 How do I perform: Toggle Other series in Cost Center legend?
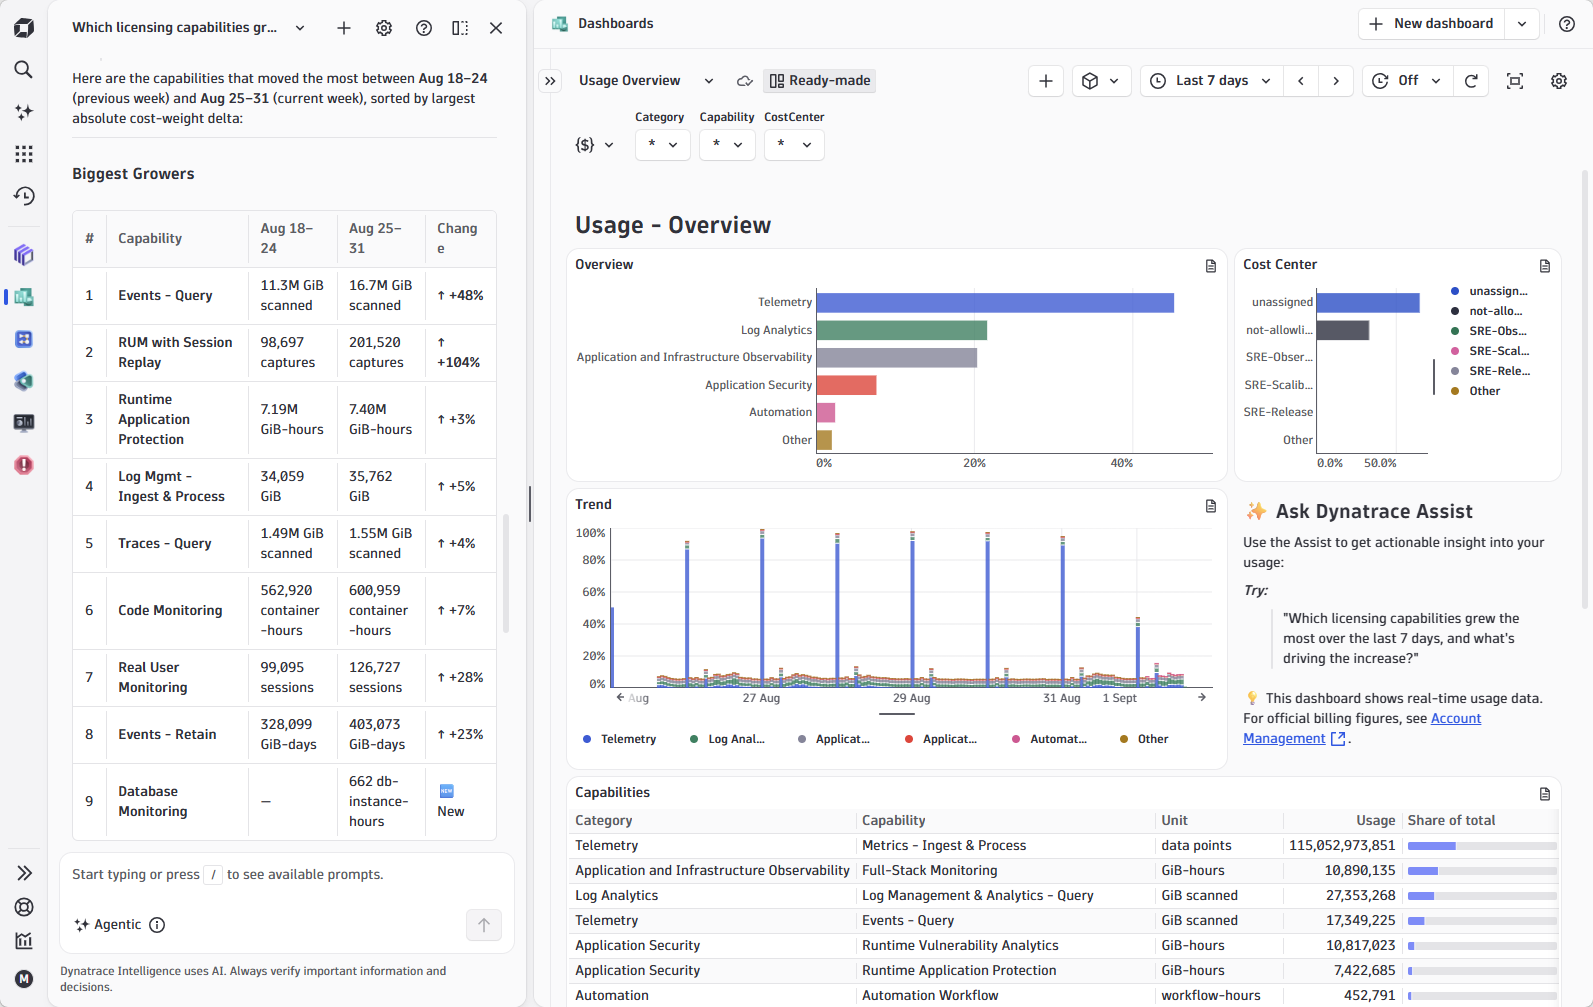pos(1475,391)
